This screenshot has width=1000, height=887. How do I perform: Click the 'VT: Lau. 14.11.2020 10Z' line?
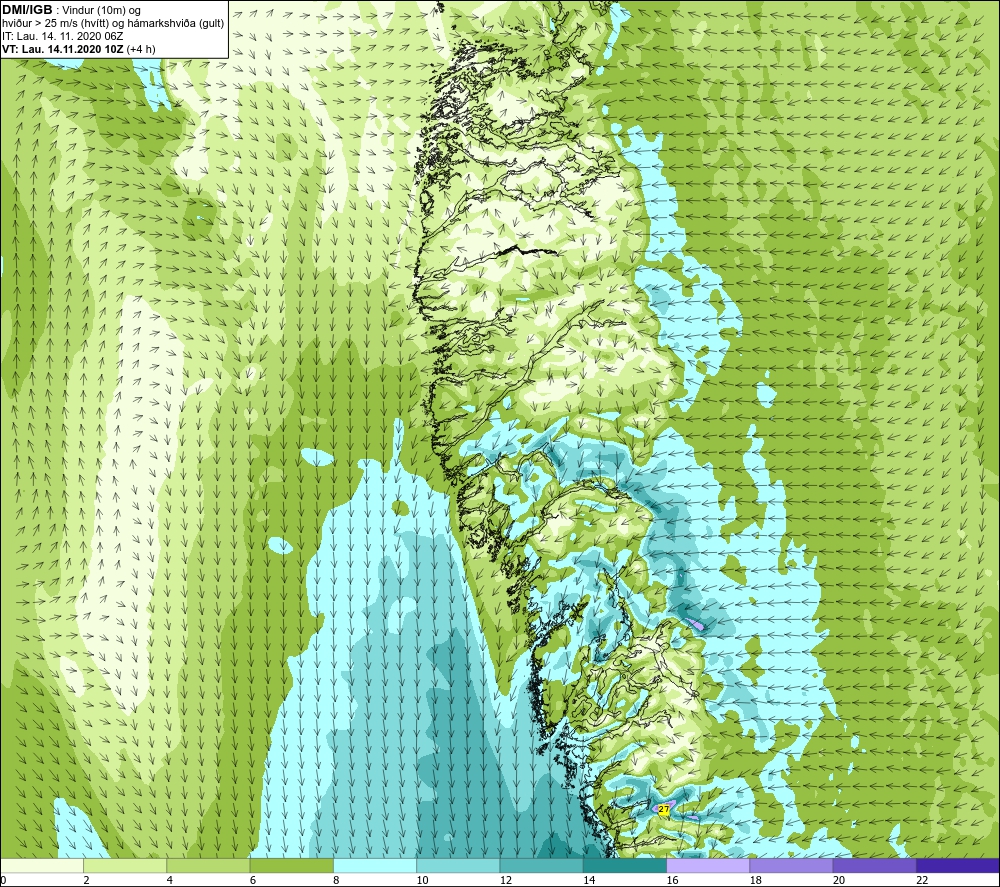click(63, 49)
